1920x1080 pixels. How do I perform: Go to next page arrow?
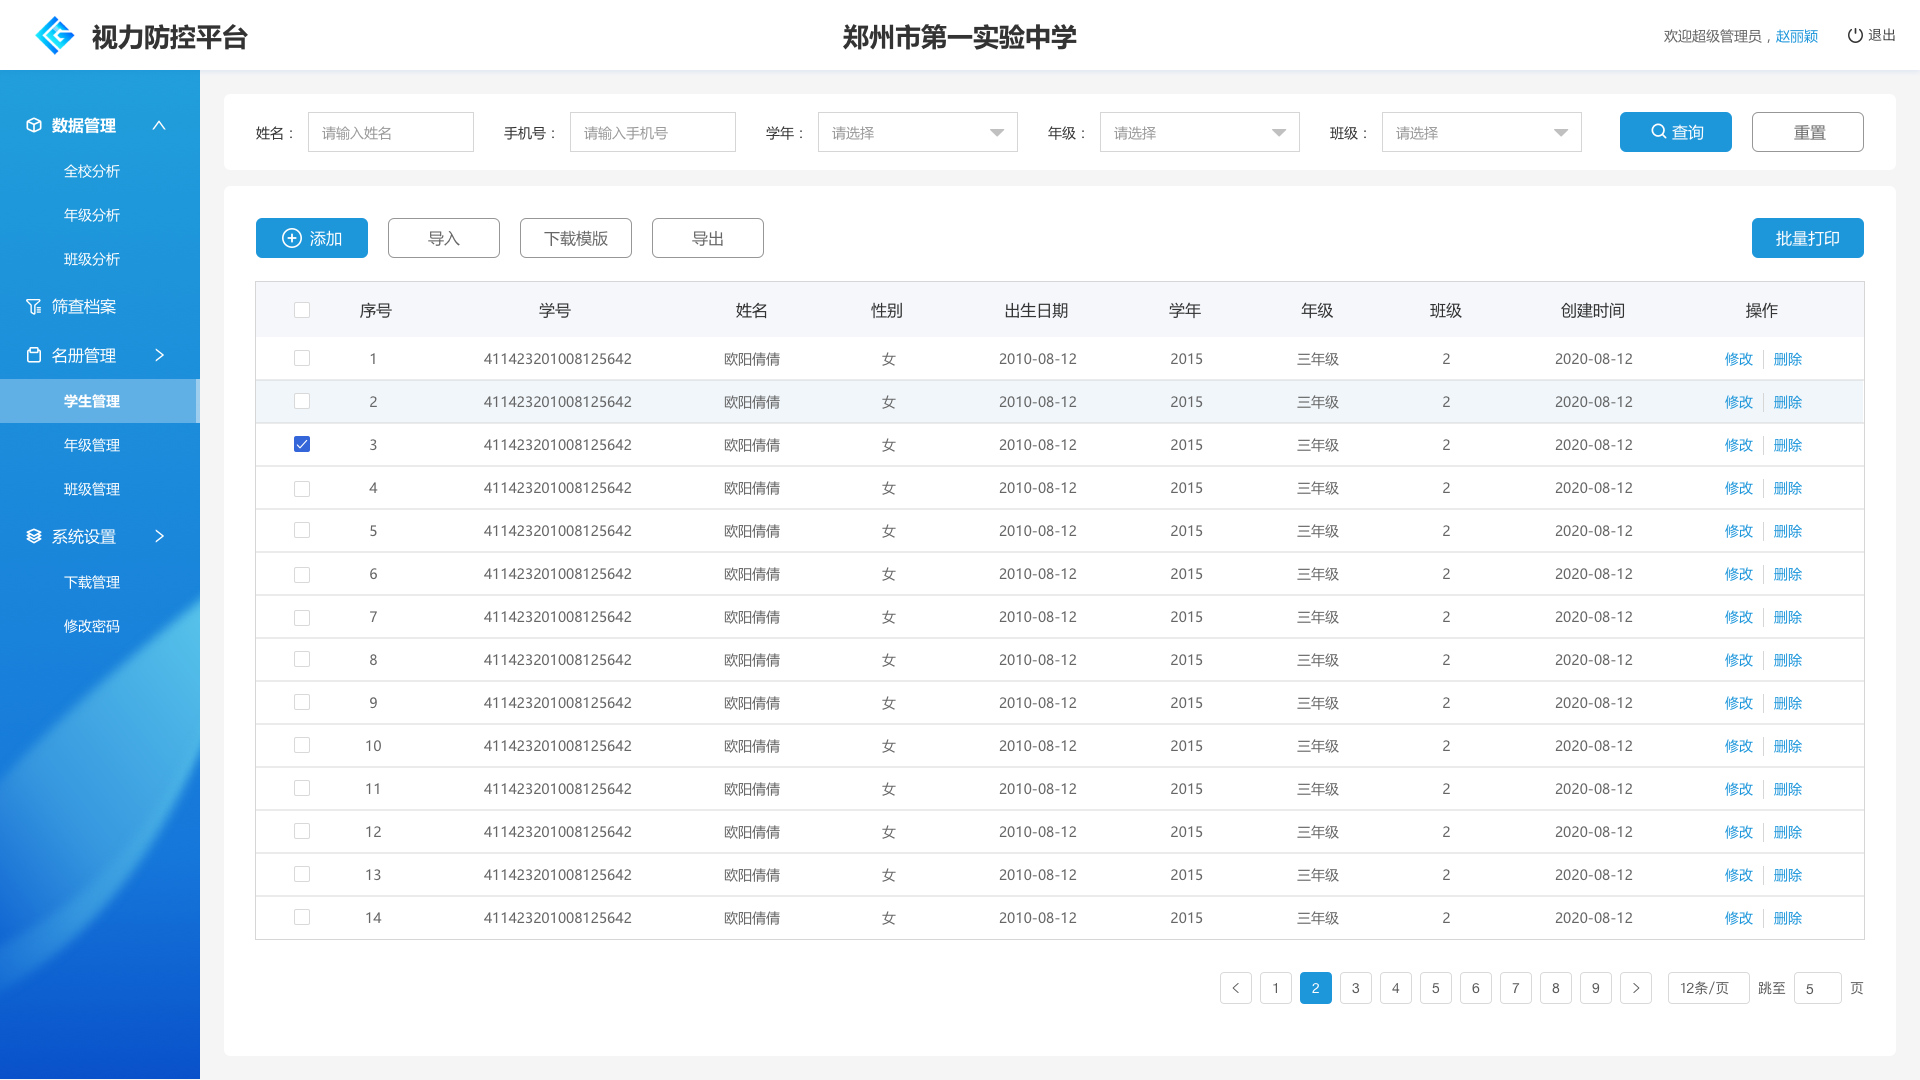point(1636,988)
